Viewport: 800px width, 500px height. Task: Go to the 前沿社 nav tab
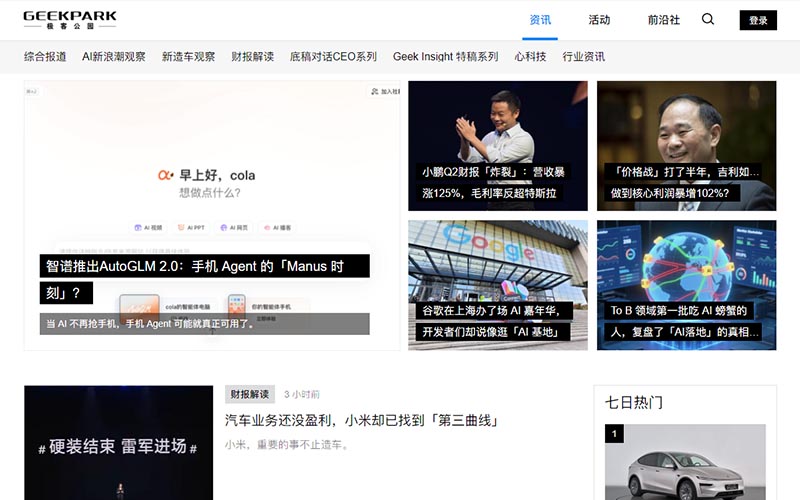[x=663, y=20]
